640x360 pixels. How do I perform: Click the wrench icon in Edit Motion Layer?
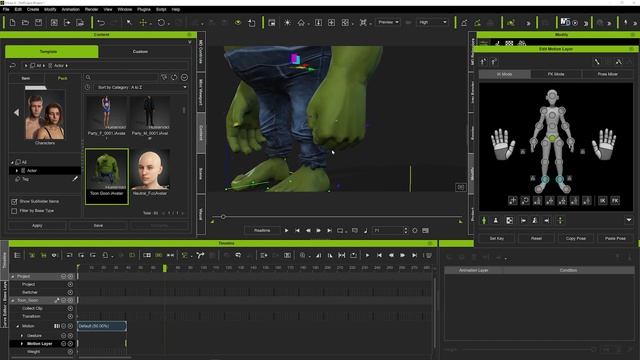pos(597,62)
